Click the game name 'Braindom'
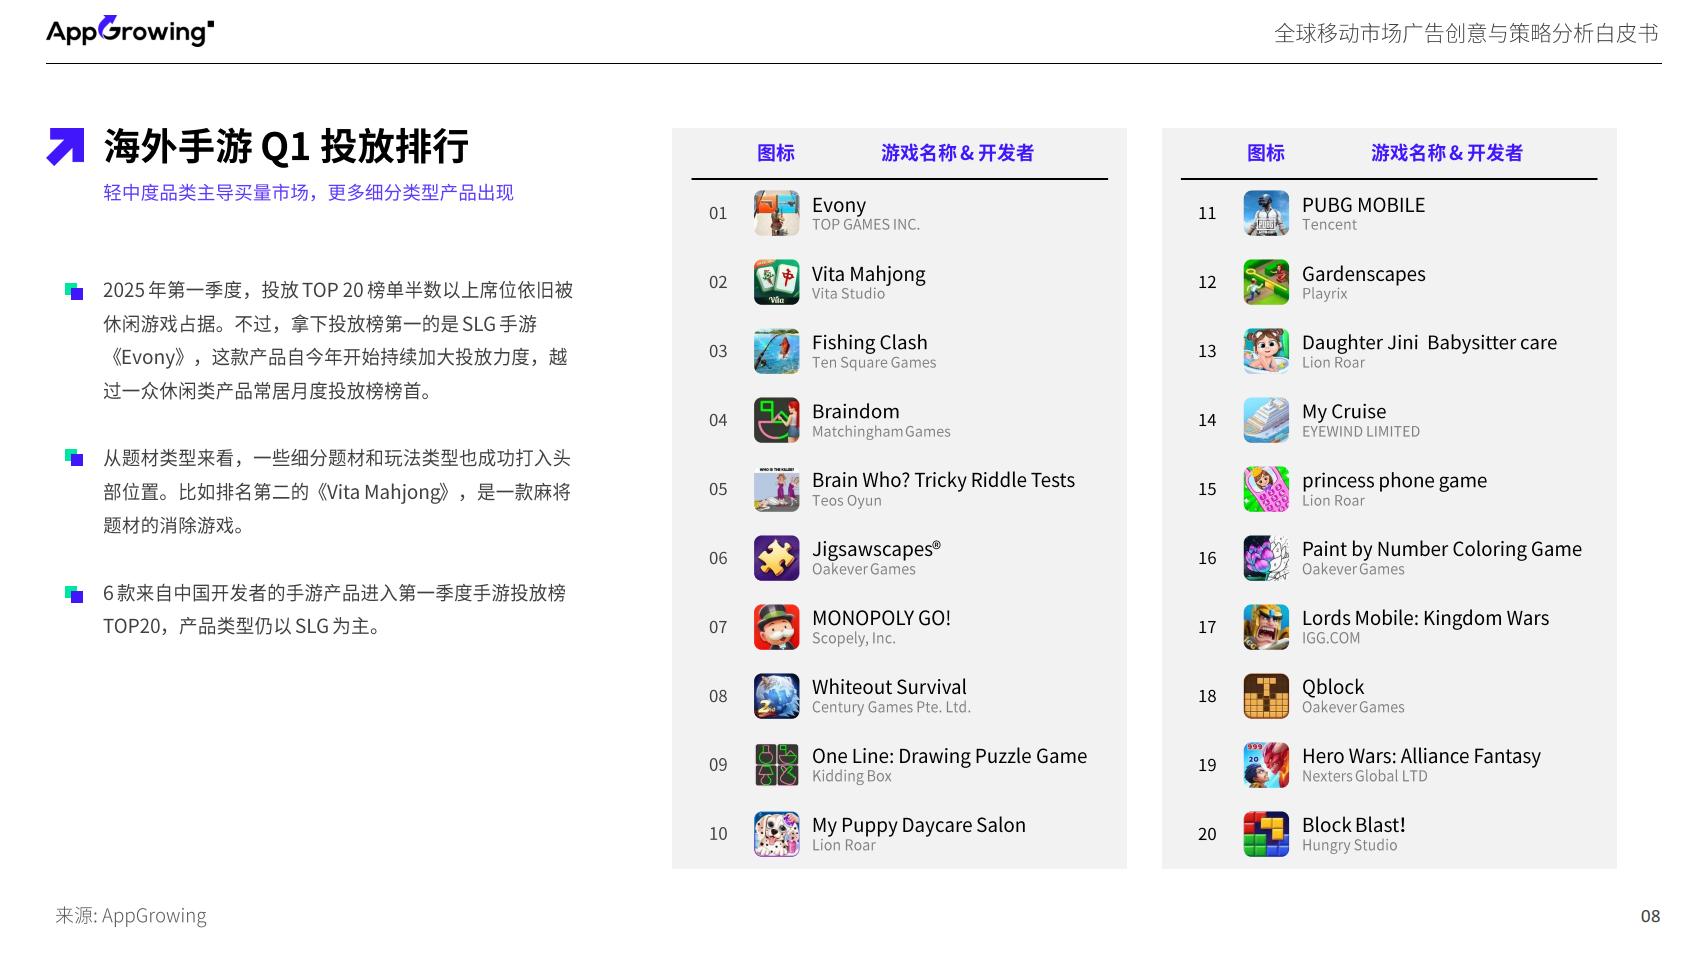 coord(856,412)
